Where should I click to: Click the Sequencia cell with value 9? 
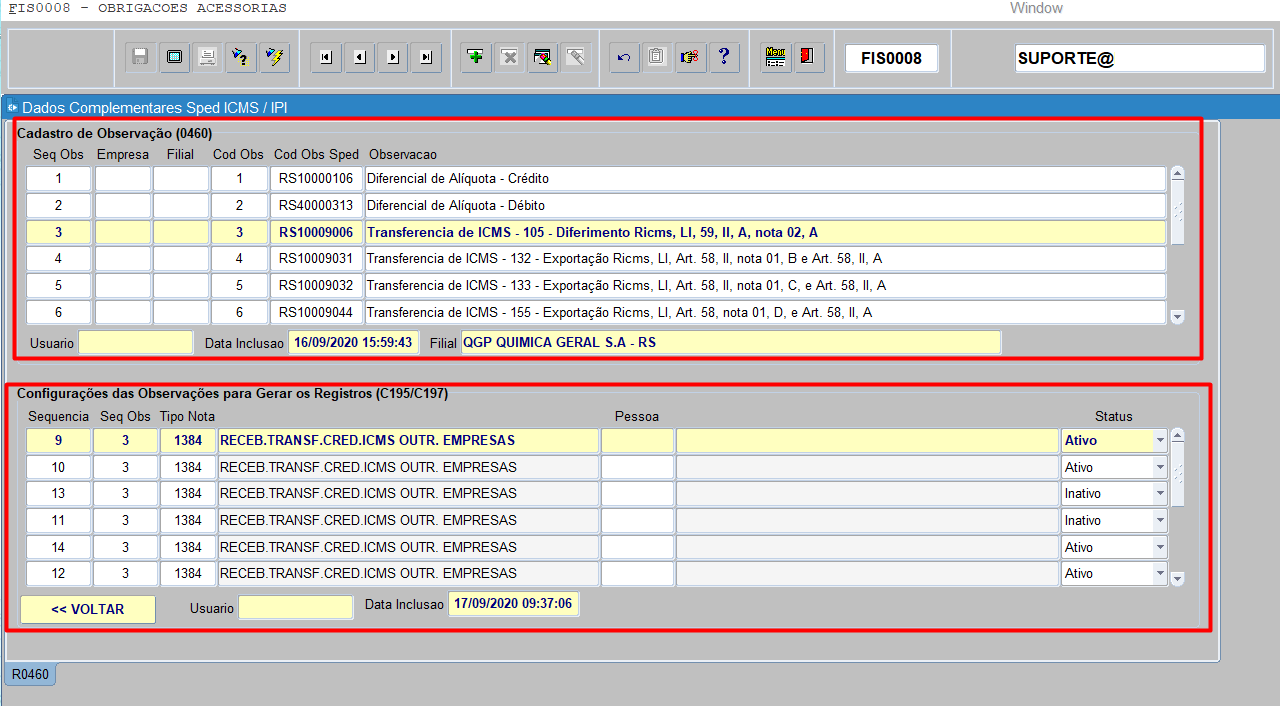point(58,440)
